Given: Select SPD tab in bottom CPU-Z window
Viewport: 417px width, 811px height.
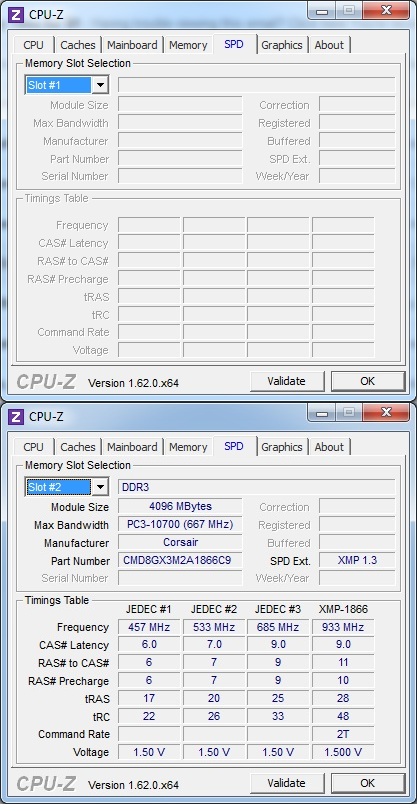Looking at the screenshot, I should [234, 446].
